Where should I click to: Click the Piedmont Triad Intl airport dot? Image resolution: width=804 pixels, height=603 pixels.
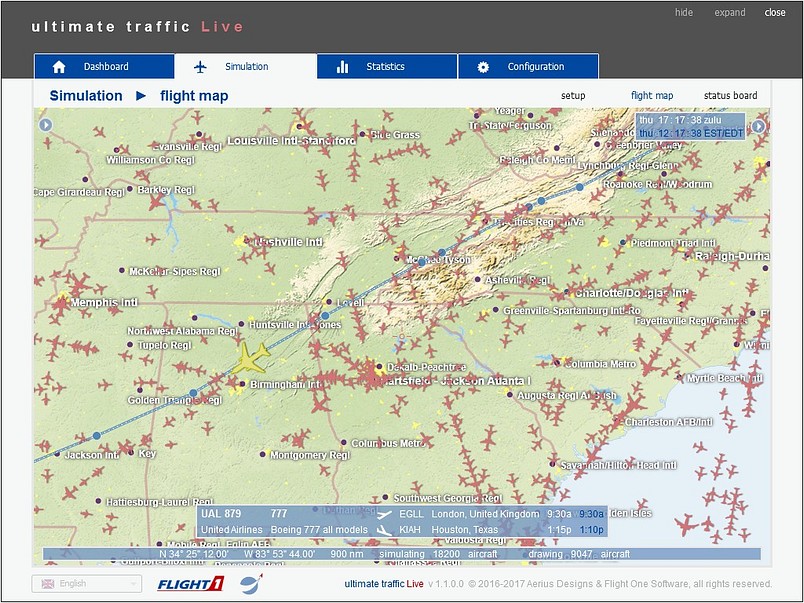(623, 242)
